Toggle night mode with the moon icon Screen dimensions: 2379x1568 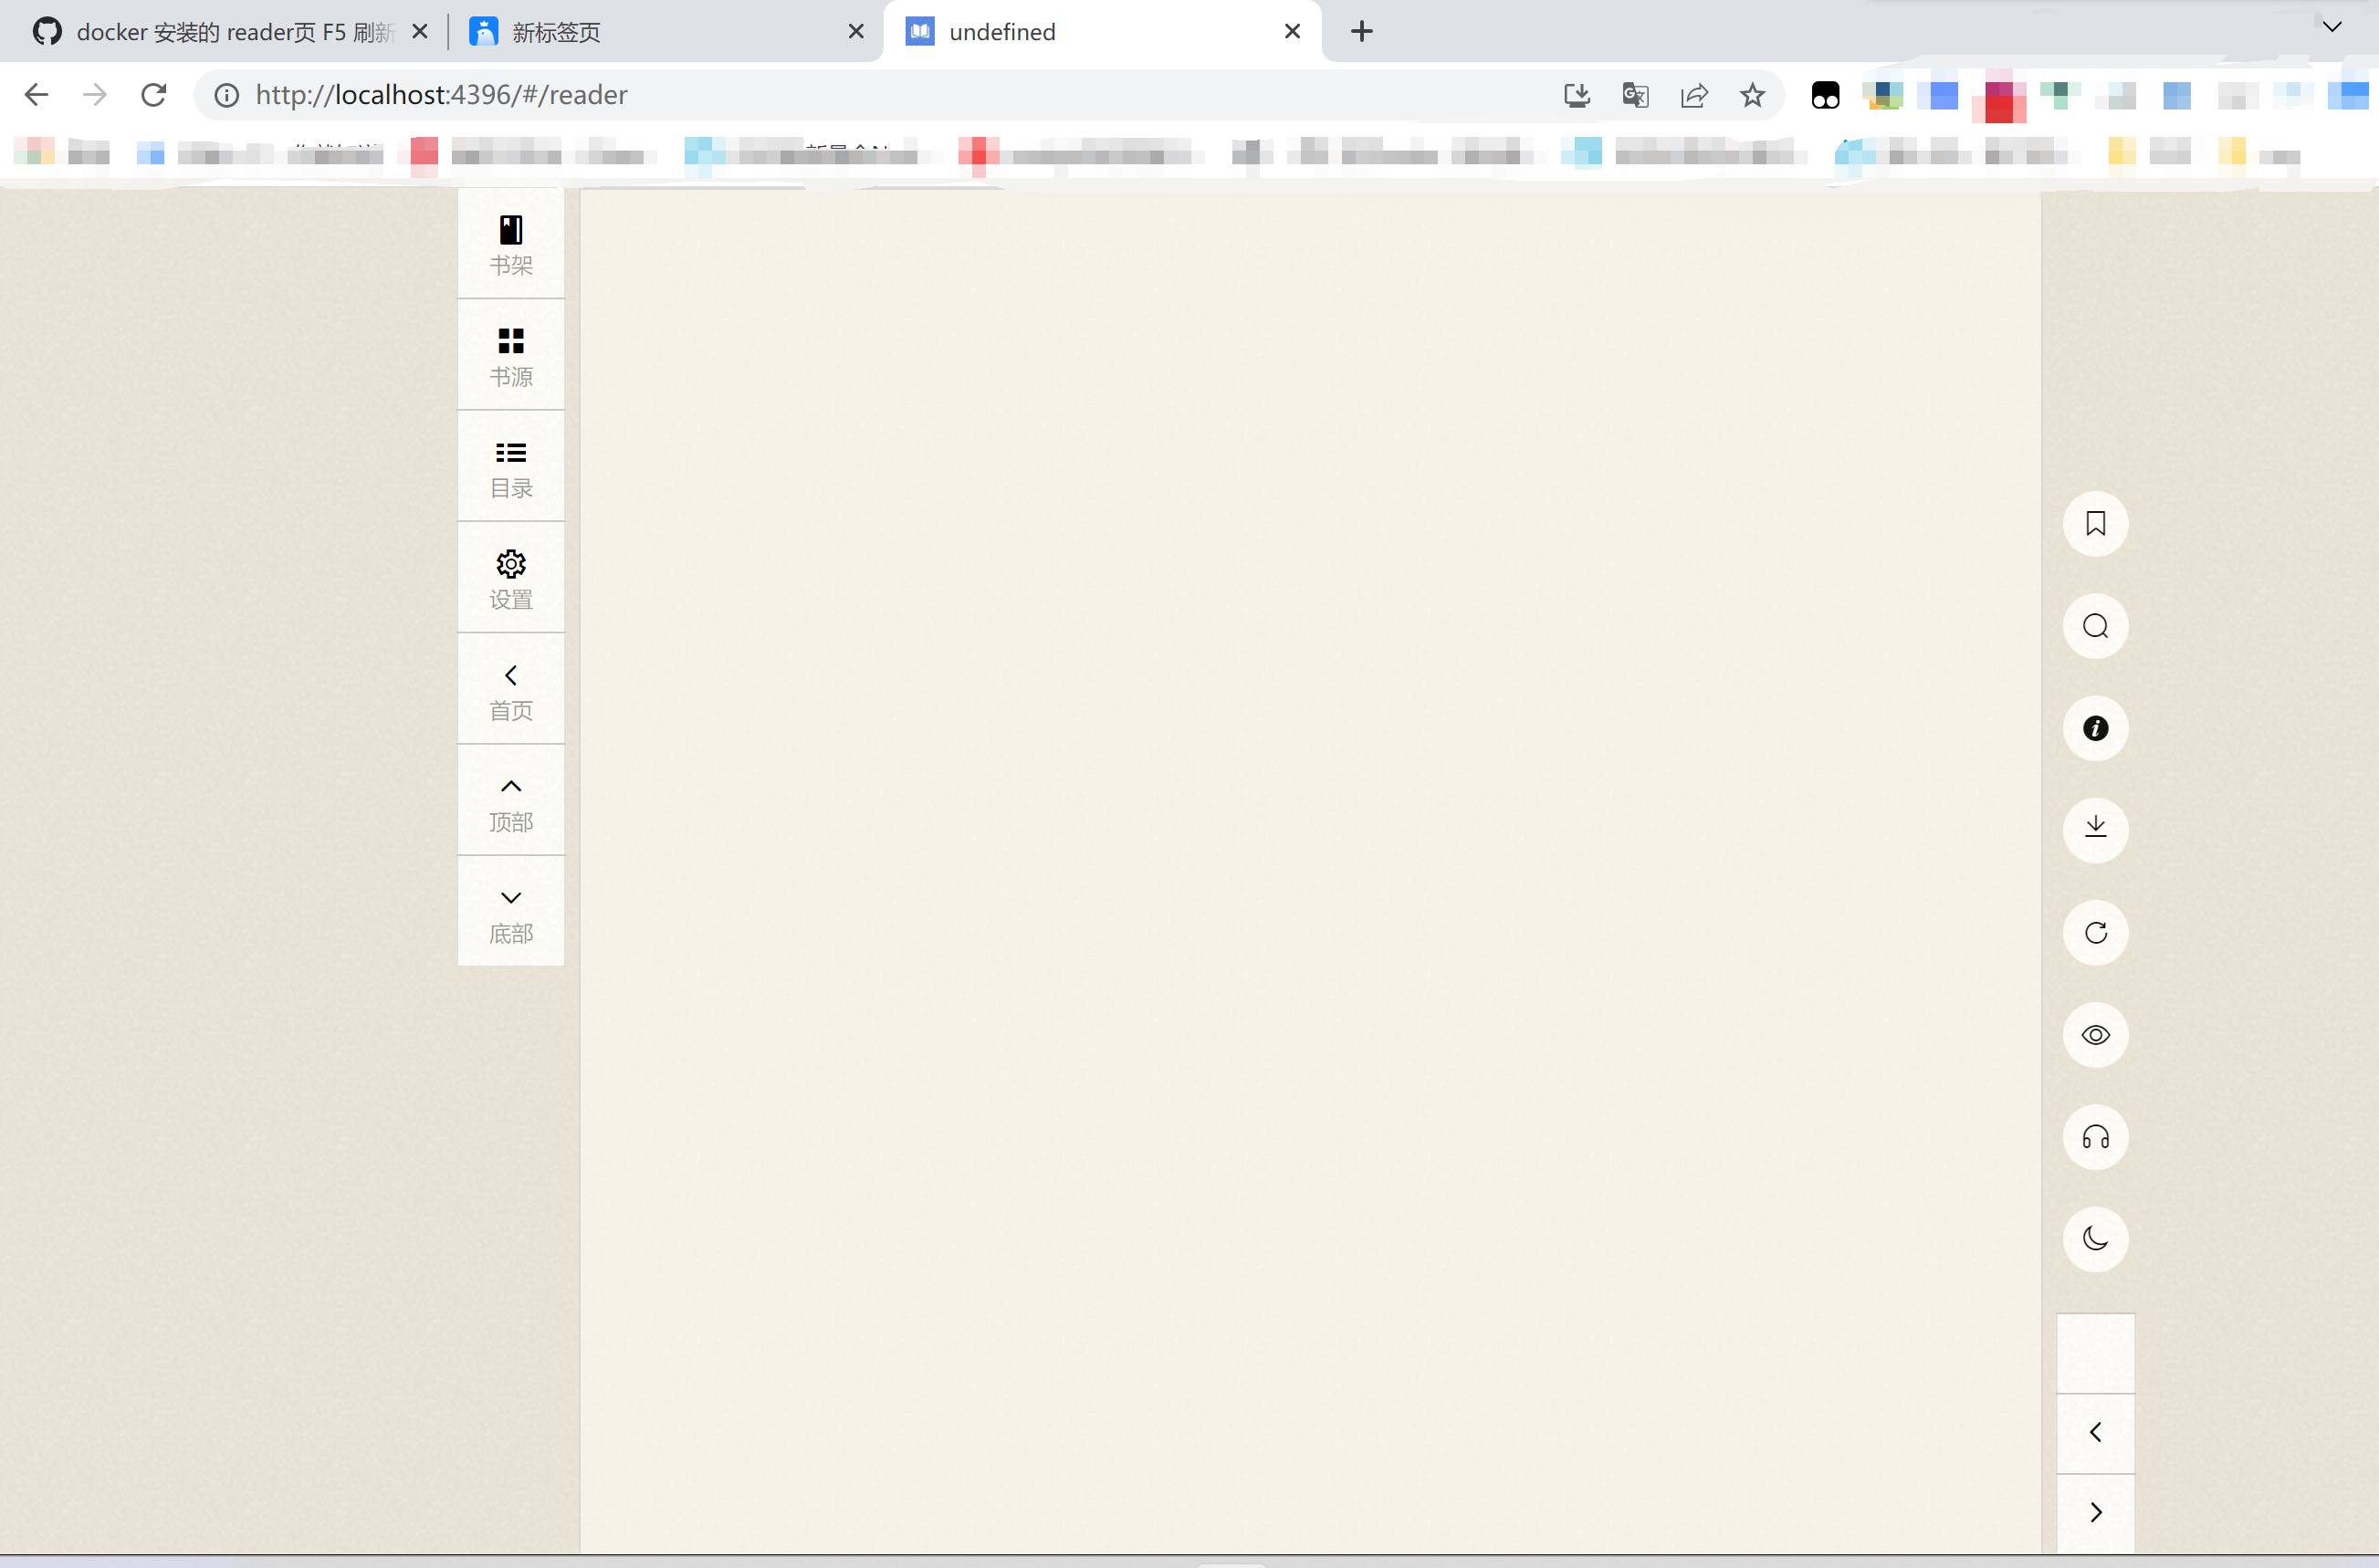click(x=2095, y=1239)
